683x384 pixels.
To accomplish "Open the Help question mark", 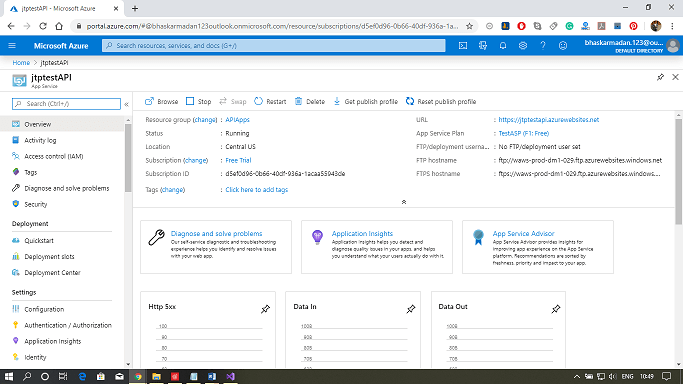I will click(x=543, y=46).
